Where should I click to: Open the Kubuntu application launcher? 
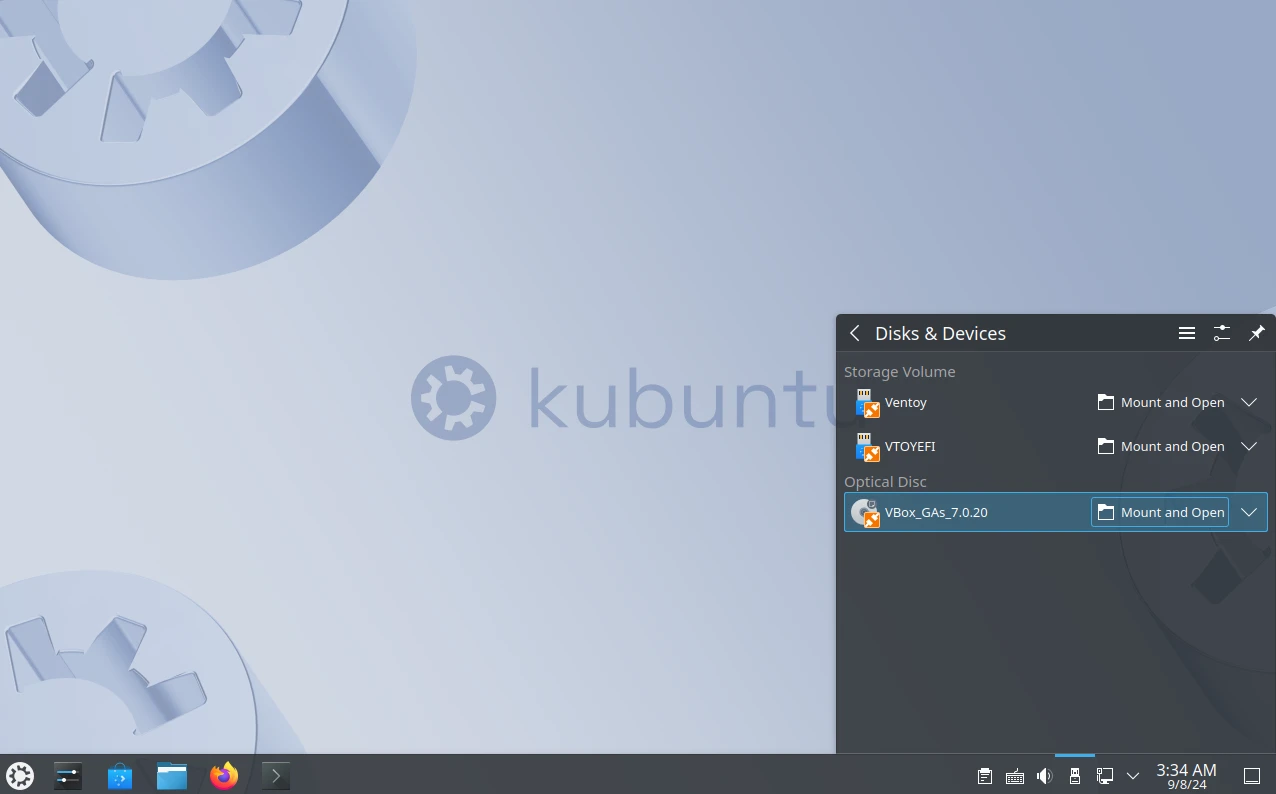click(x=20, y=775)
